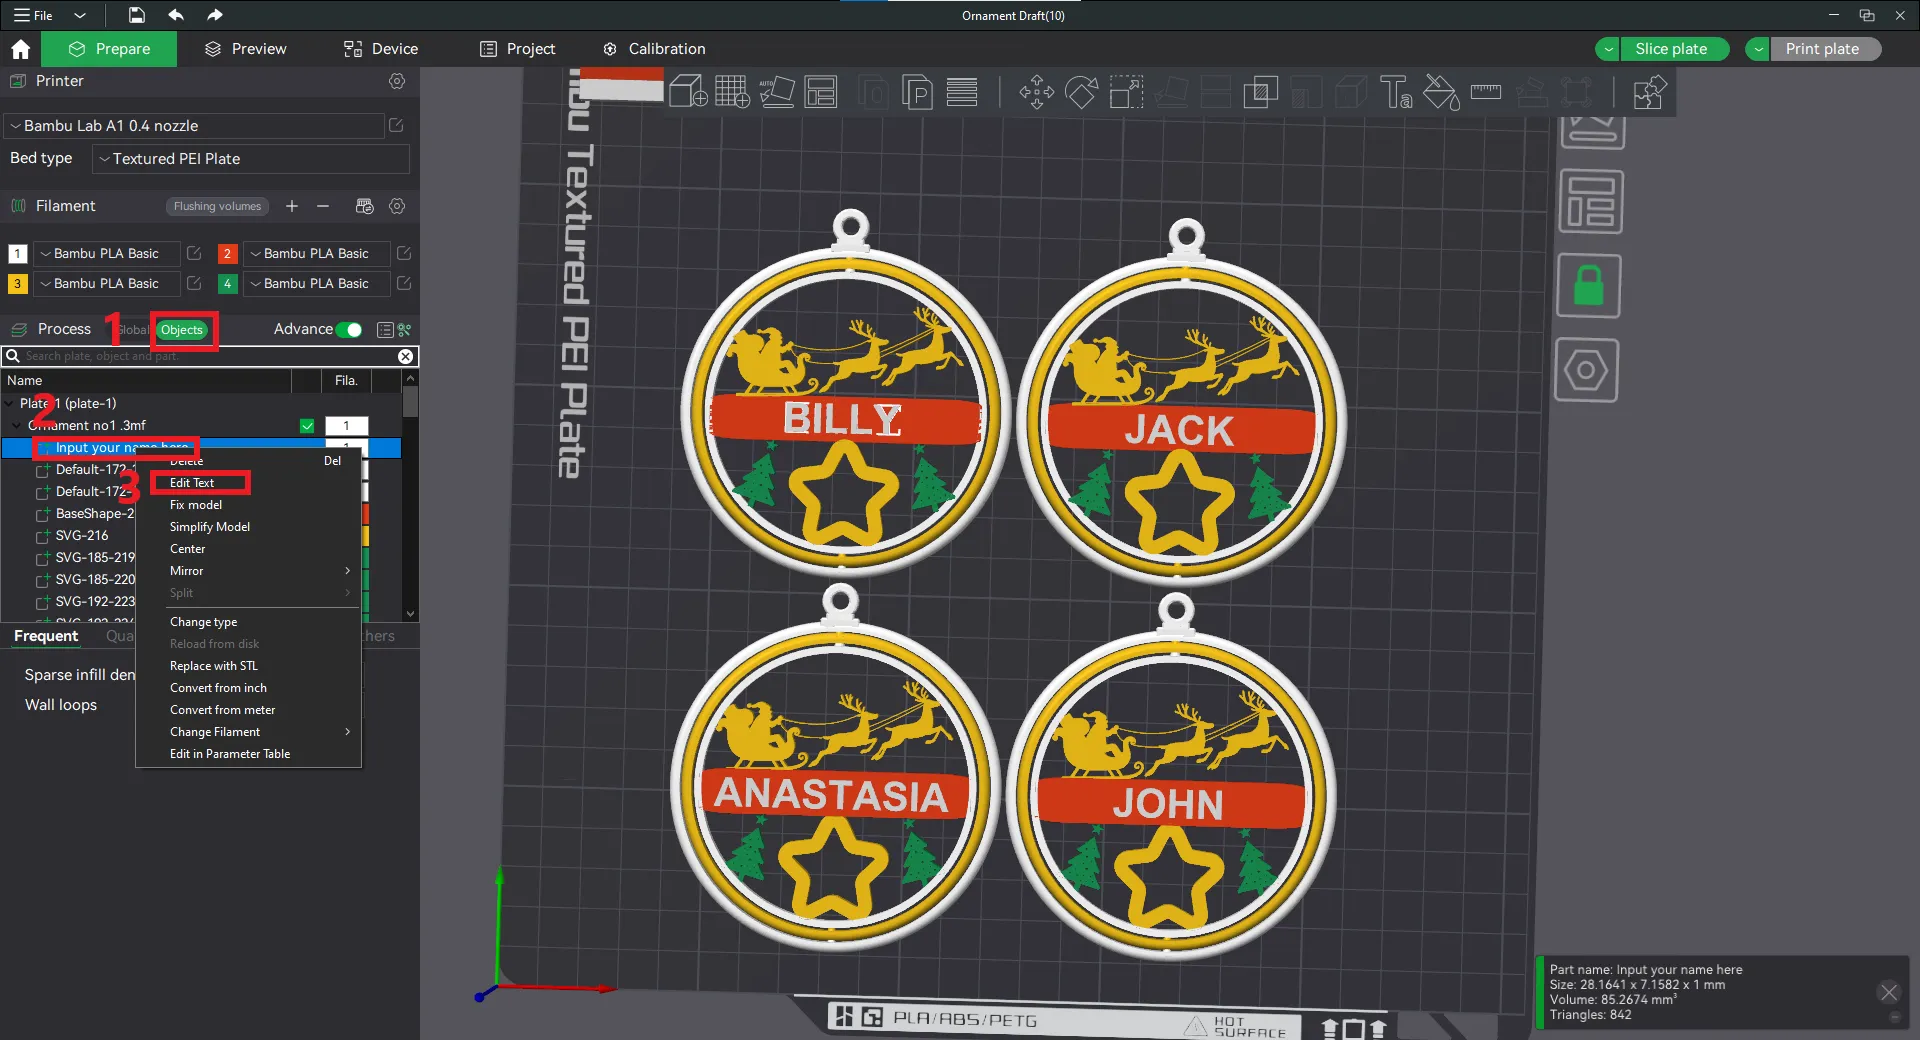Viewport: 1920px width, 1040px height.
Task: Switch process scope to Global
Action: point(134,330)
